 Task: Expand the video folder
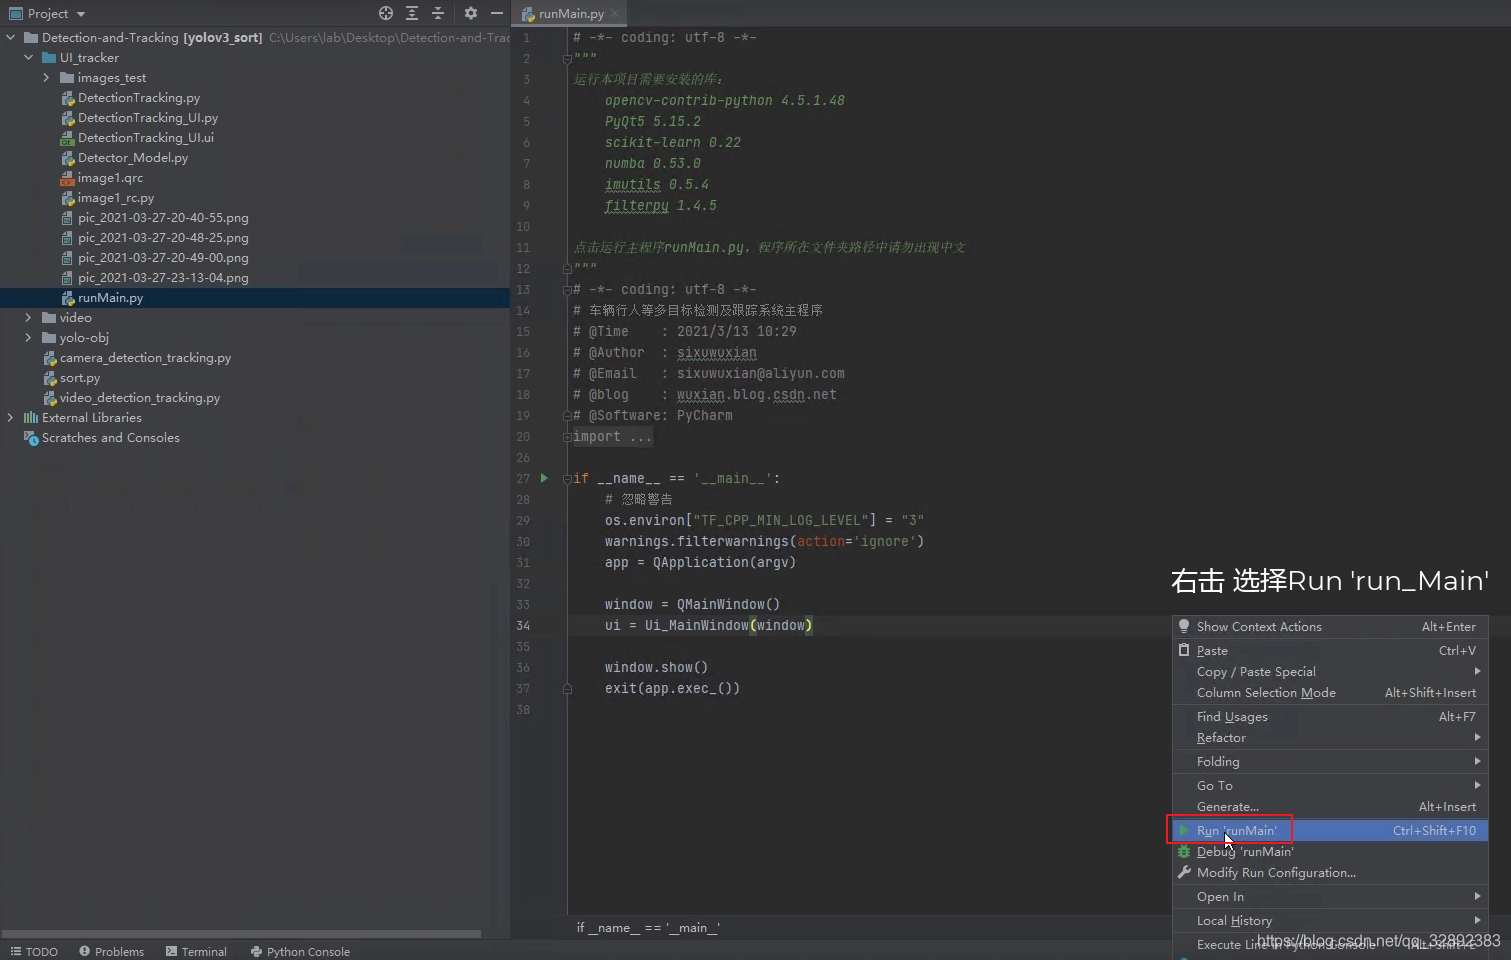point(28,318)
